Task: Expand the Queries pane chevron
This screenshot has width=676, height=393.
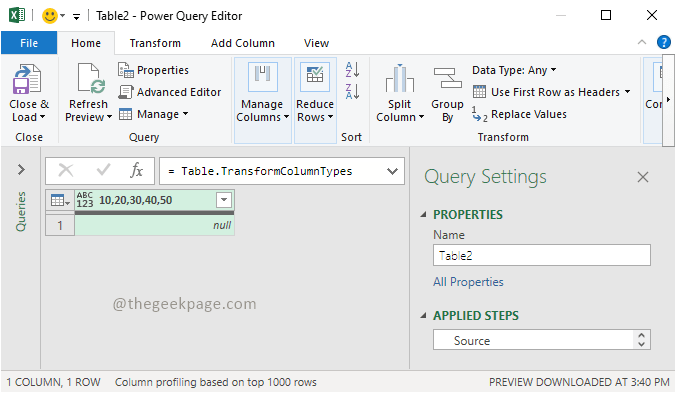Action: [21, 169]
